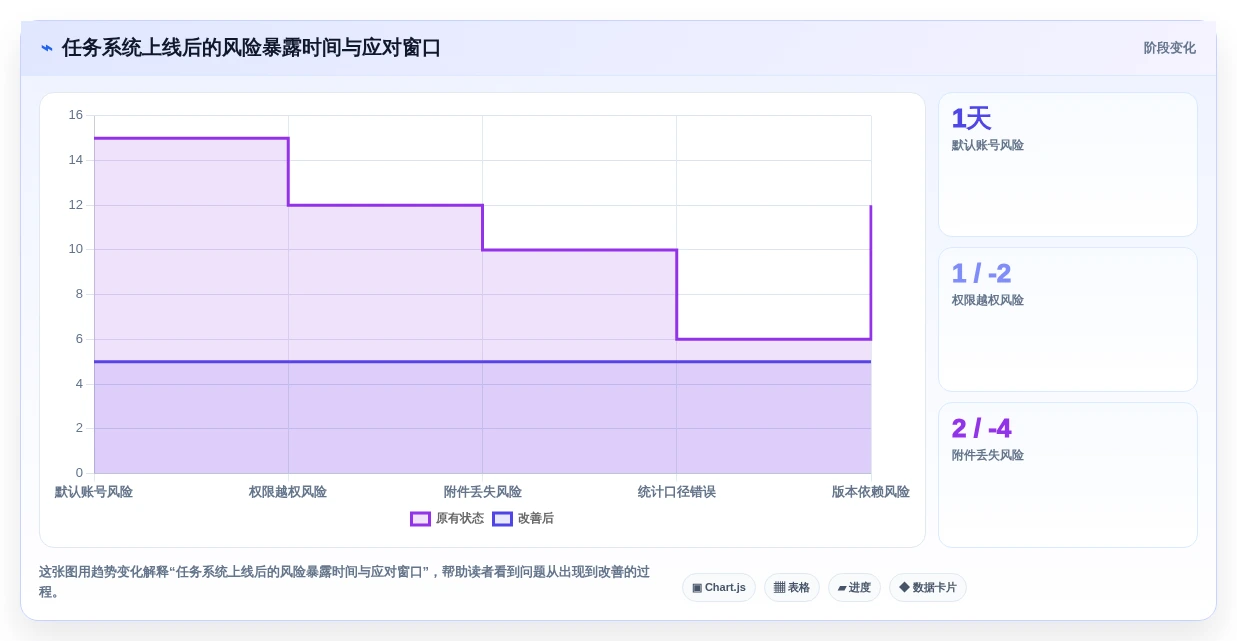The height and width of the screenshot is (641, 1237).
Task: Click the 附件丢失风险 x-axis label
Action: (483, 492)
